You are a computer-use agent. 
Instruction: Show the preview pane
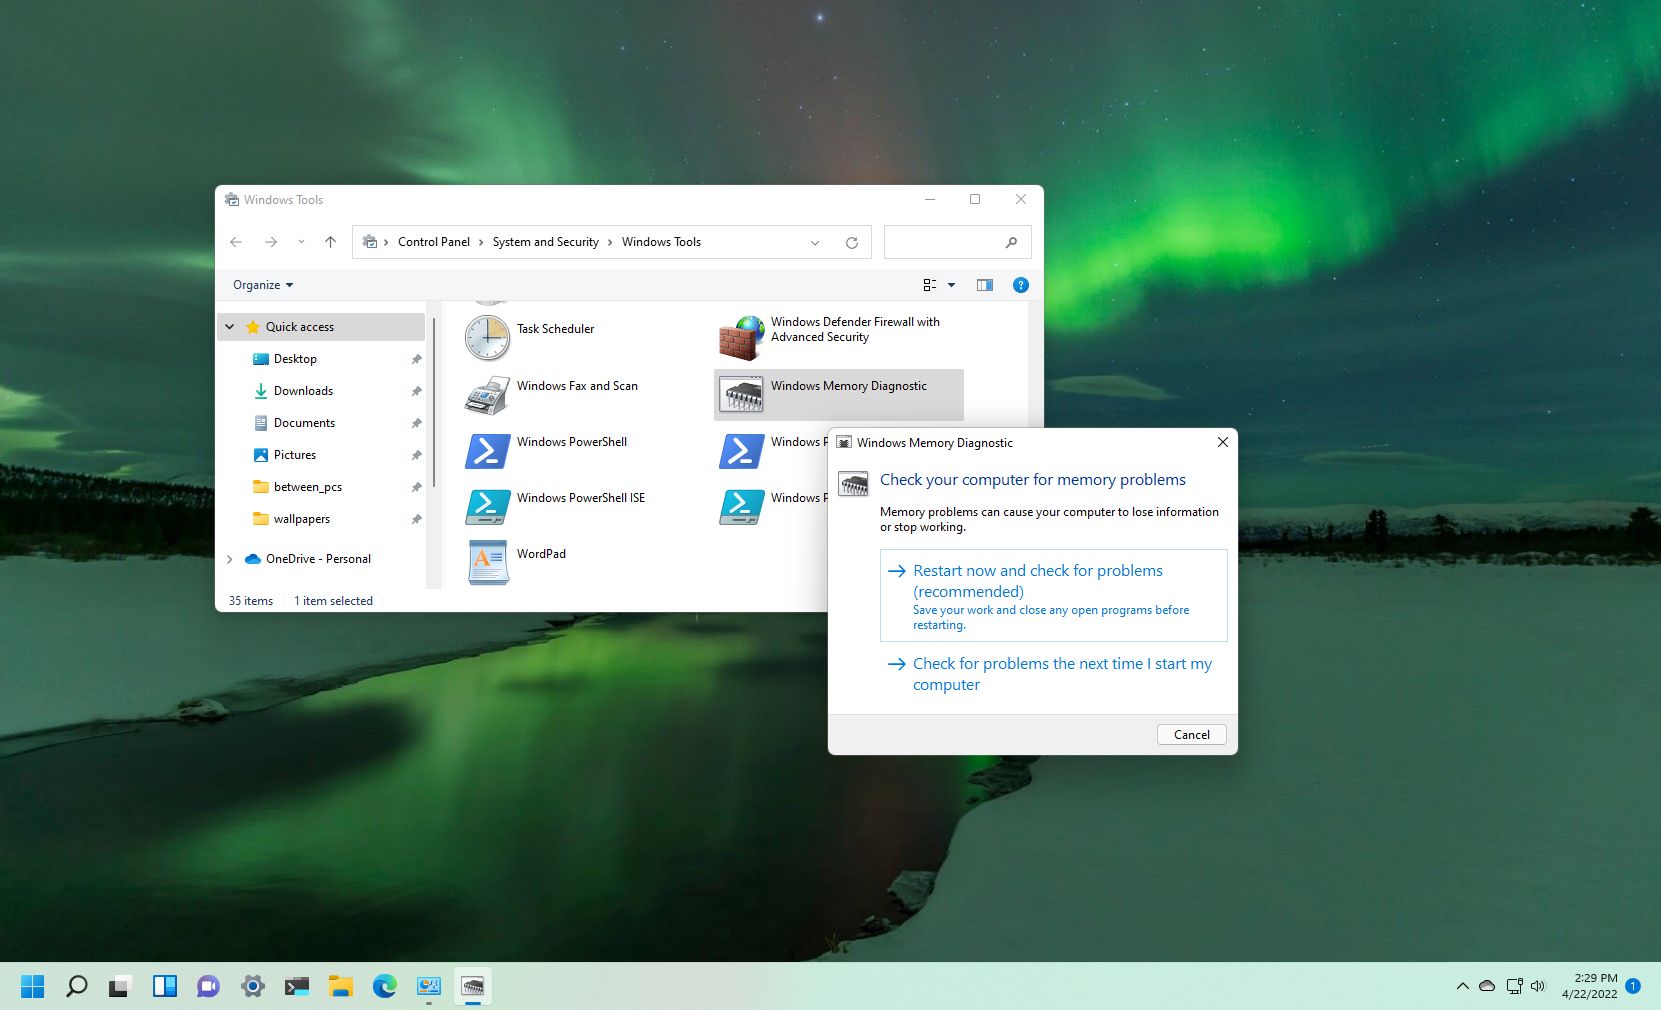[x=985, y=285]
